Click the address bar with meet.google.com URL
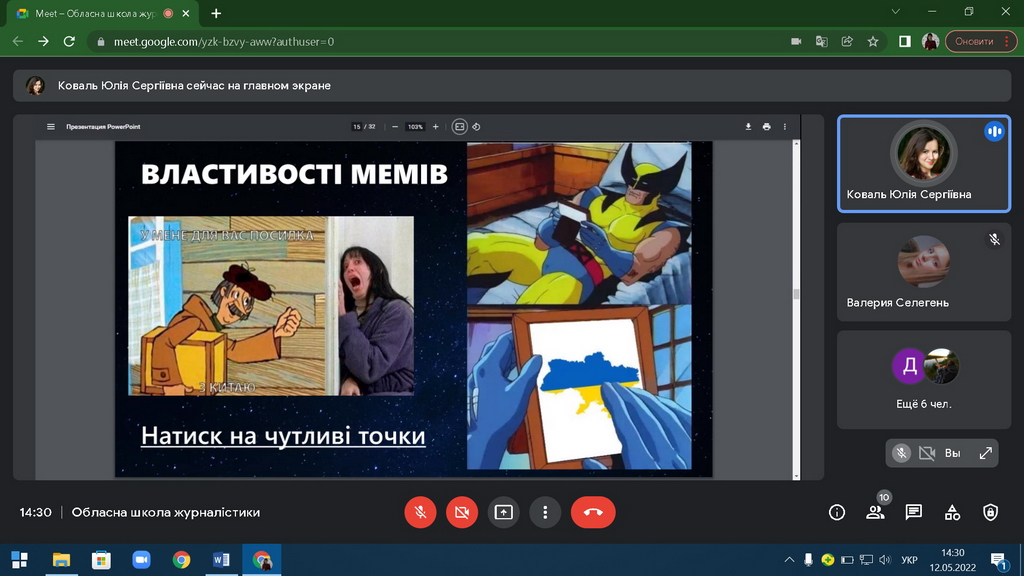1024x576 pixels. [x=431, y=42]
